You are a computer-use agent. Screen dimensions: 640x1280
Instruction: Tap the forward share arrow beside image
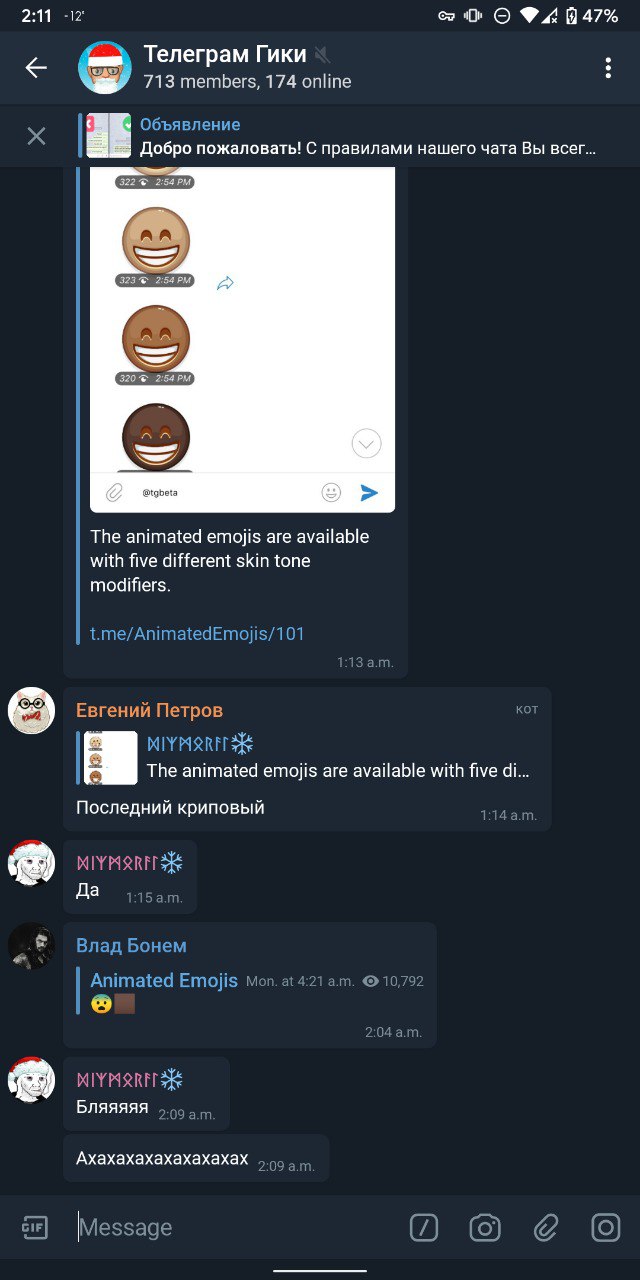(x=225, y=284)
